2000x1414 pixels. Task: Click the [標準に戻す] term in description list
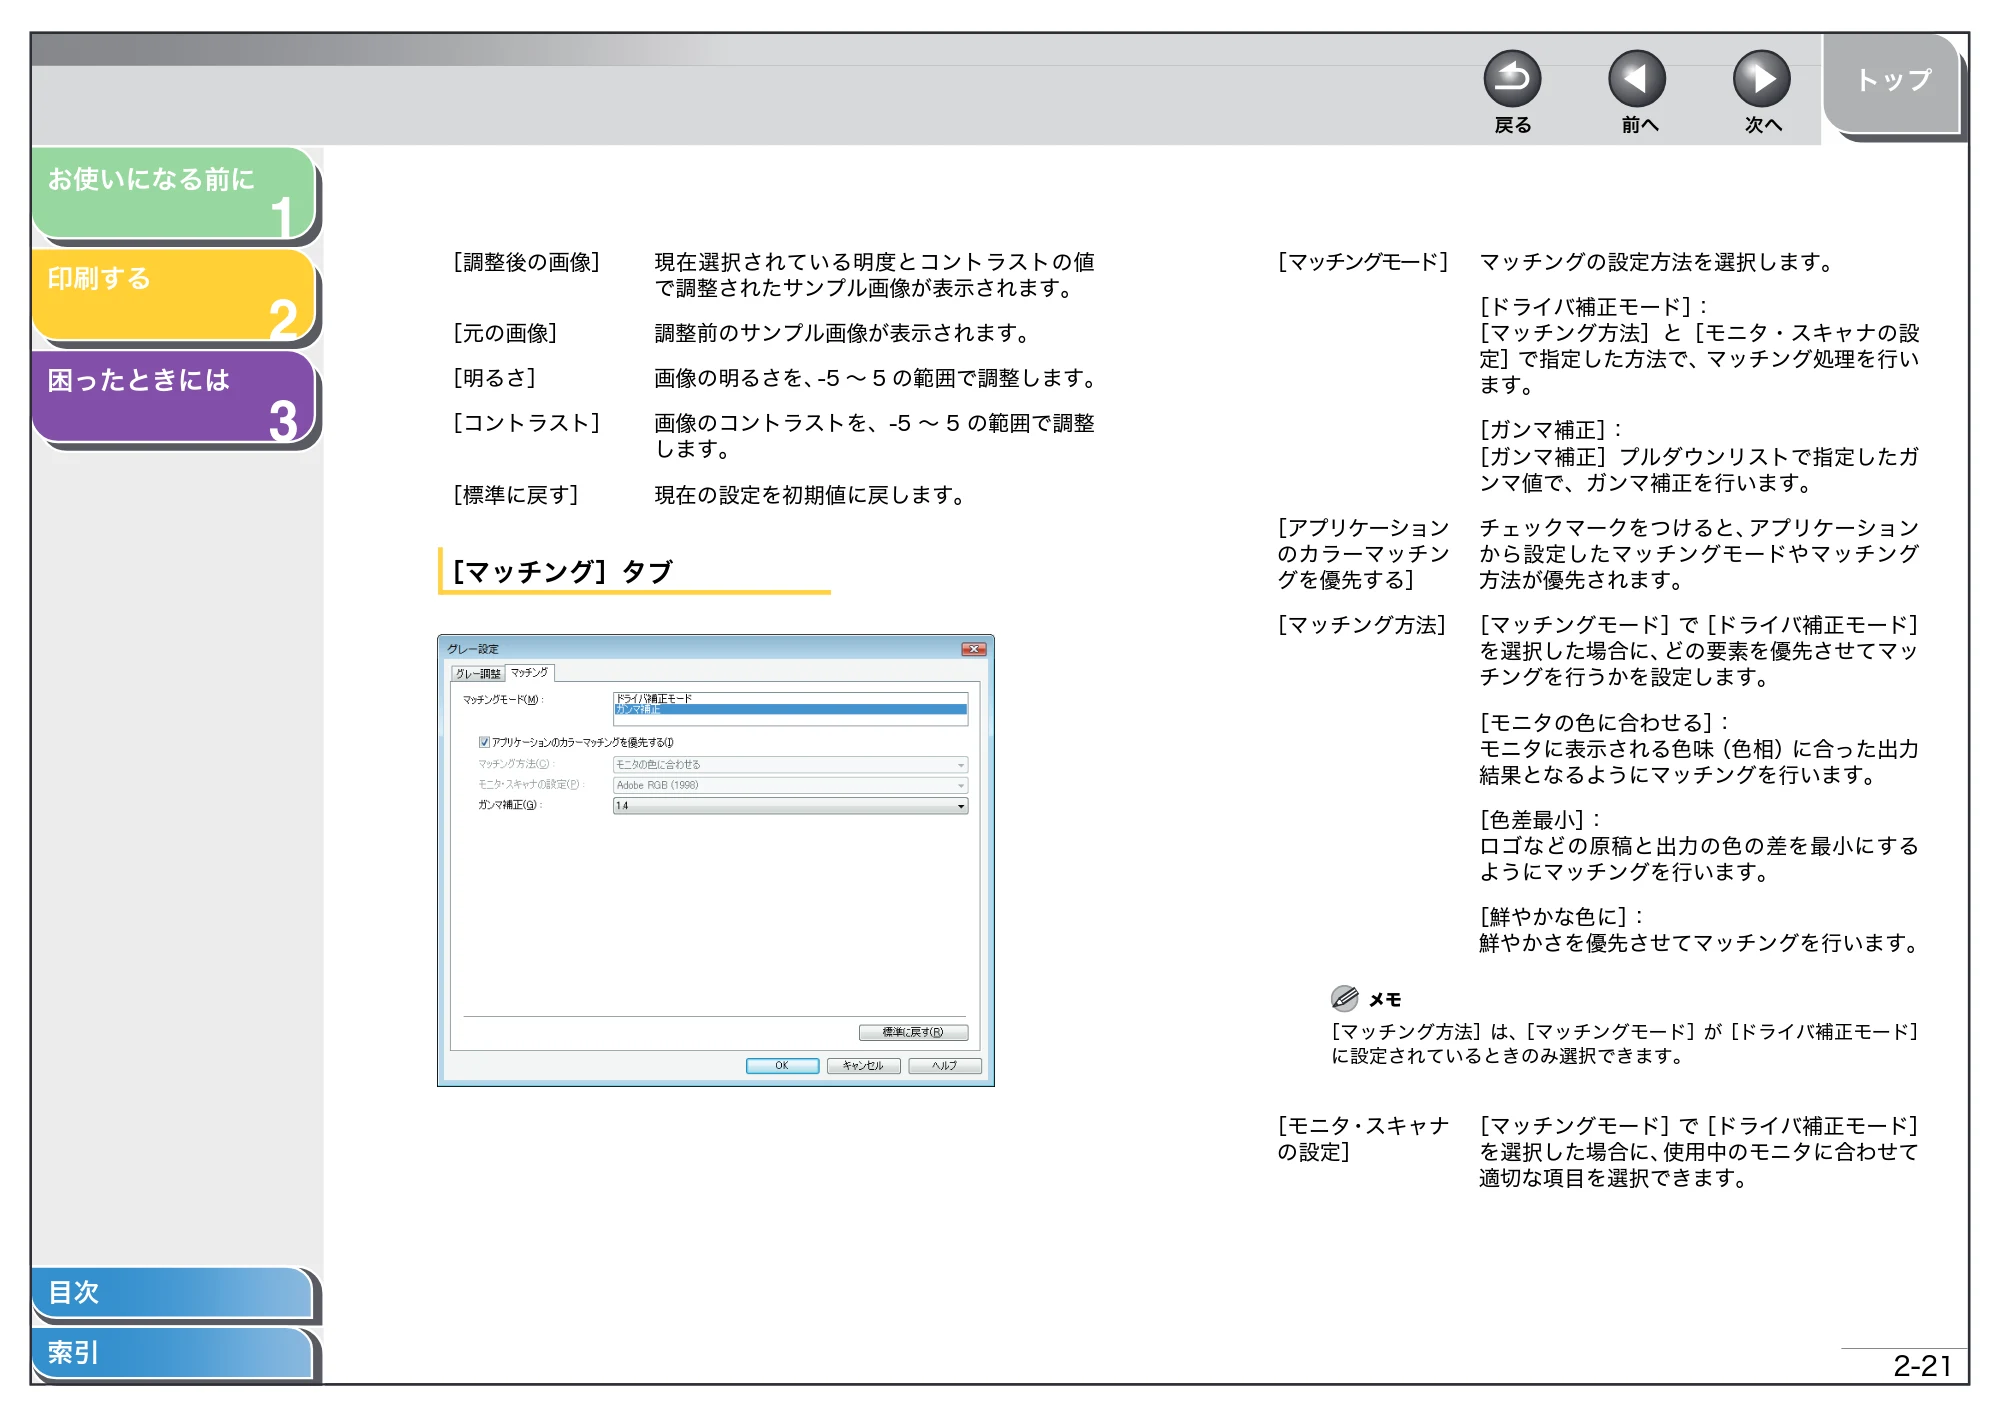coord(516,495)
